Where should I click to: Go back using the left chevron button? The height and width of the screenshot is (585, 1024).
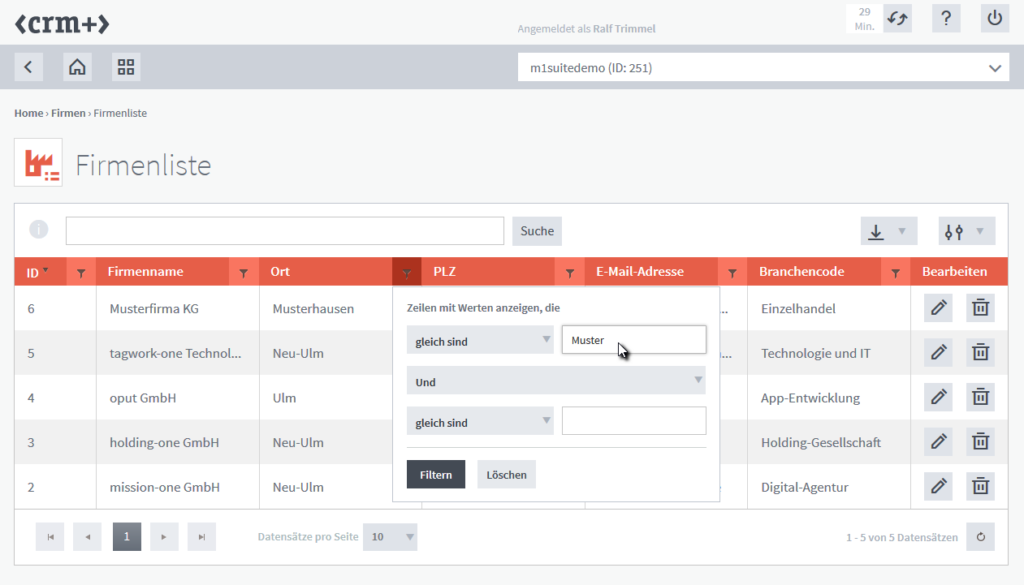click(x=28, y=67)
